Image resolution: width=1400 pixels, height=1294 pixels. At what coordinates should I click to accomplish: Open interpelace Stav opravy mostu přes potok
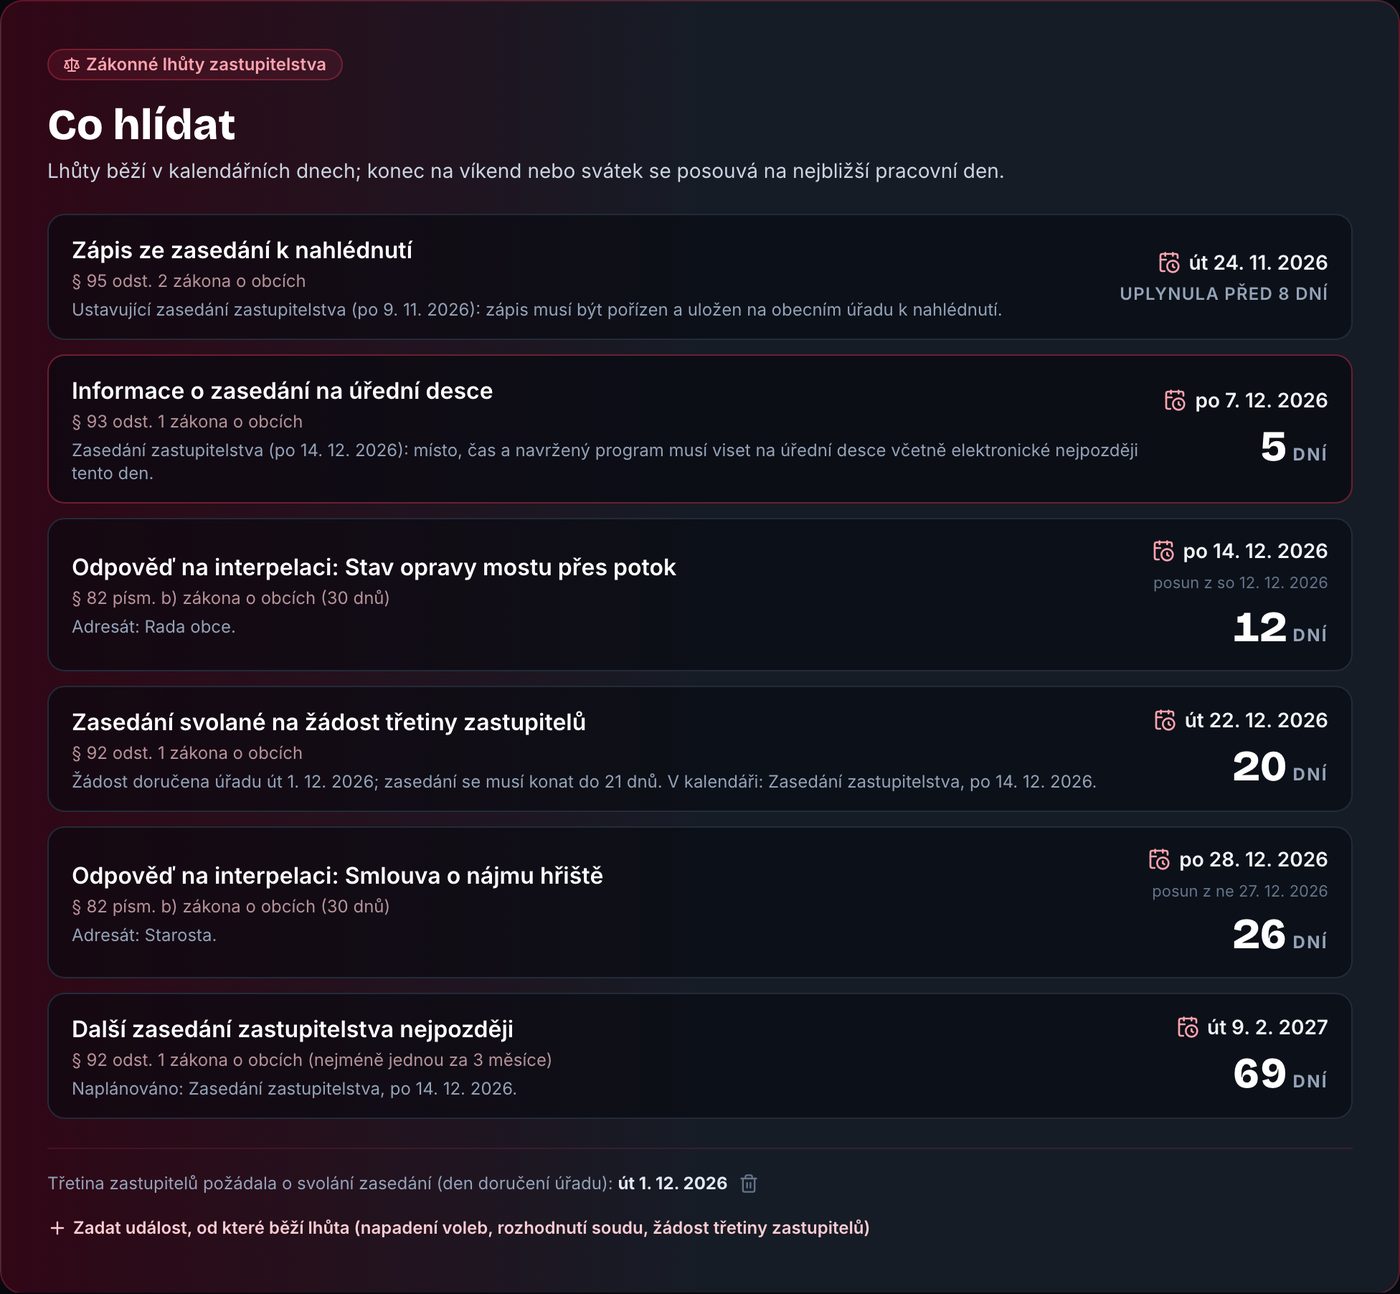click(700, 595)
